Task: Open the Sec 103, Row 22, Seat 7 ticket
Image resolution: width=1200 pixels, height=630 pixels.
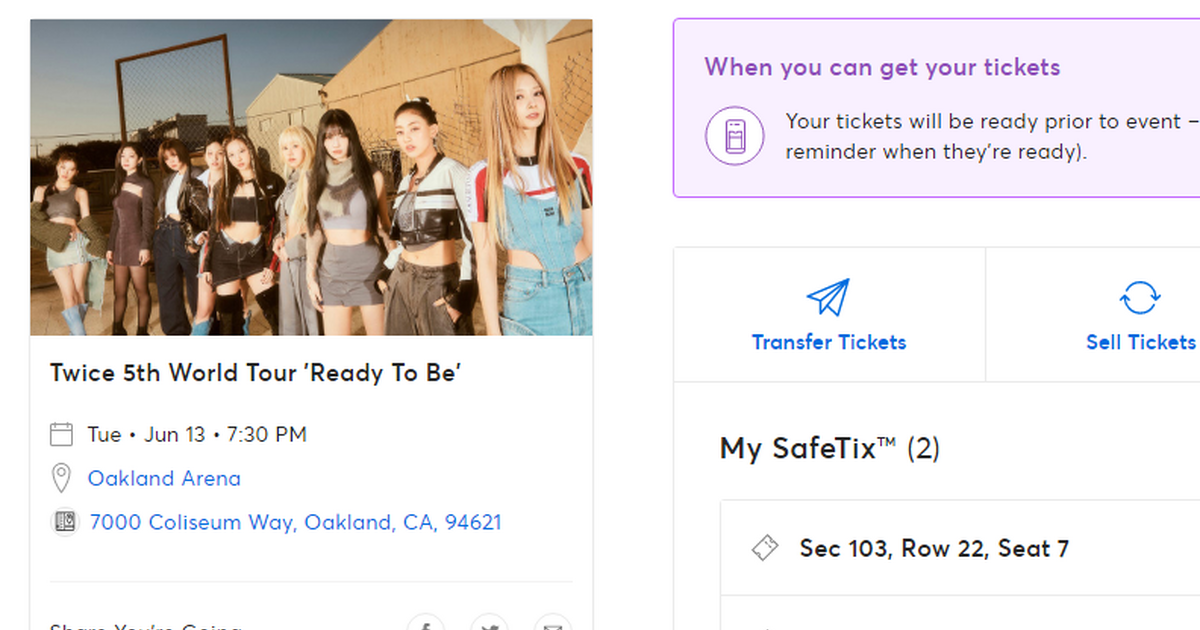Action: (933, 548)
